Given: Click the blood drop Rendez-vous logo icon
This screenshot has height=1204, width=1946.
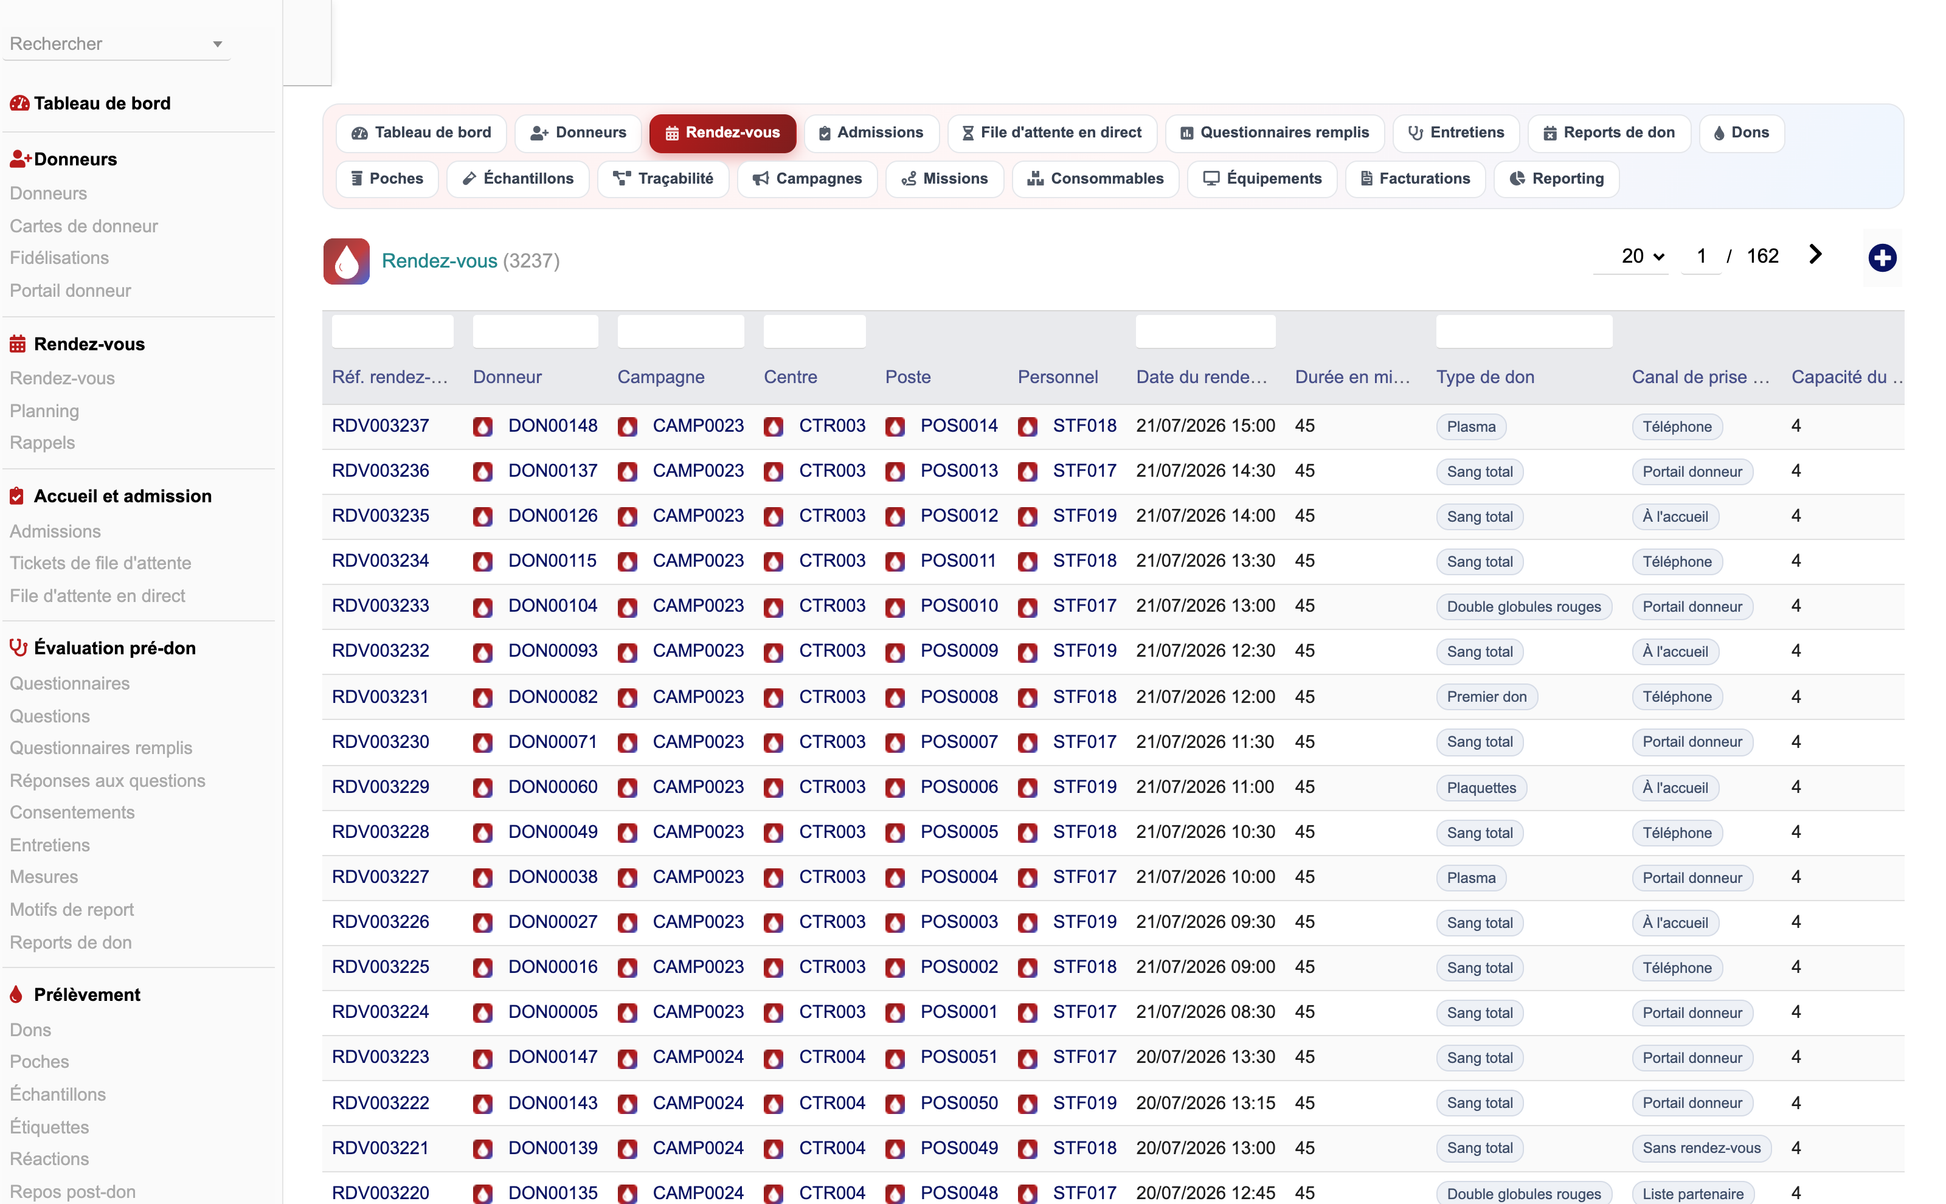Looking at the screenshot, I should click(x=346, y=261).
